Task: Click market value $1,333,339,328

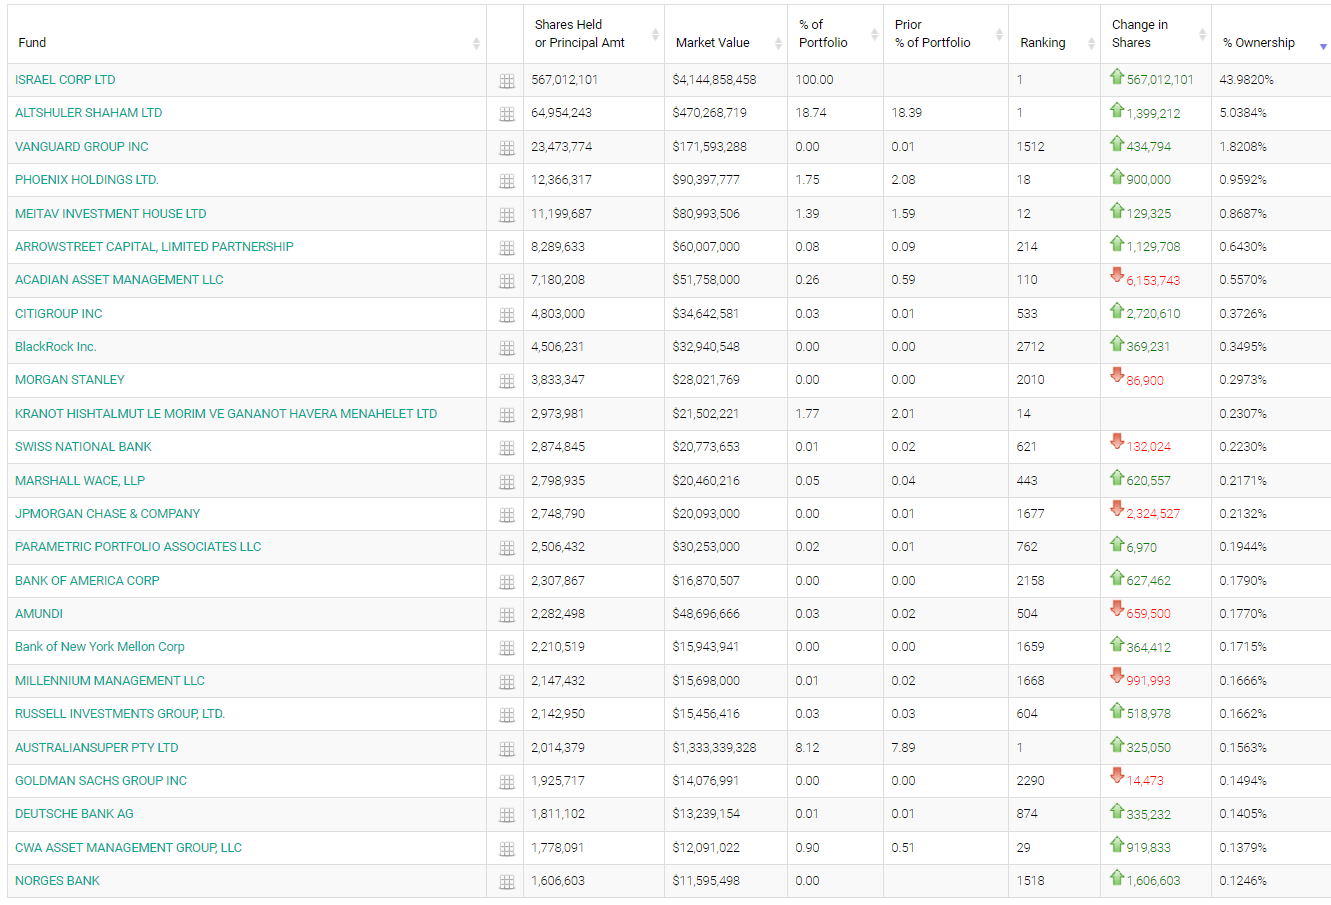Action: click(x=714, y=748)
